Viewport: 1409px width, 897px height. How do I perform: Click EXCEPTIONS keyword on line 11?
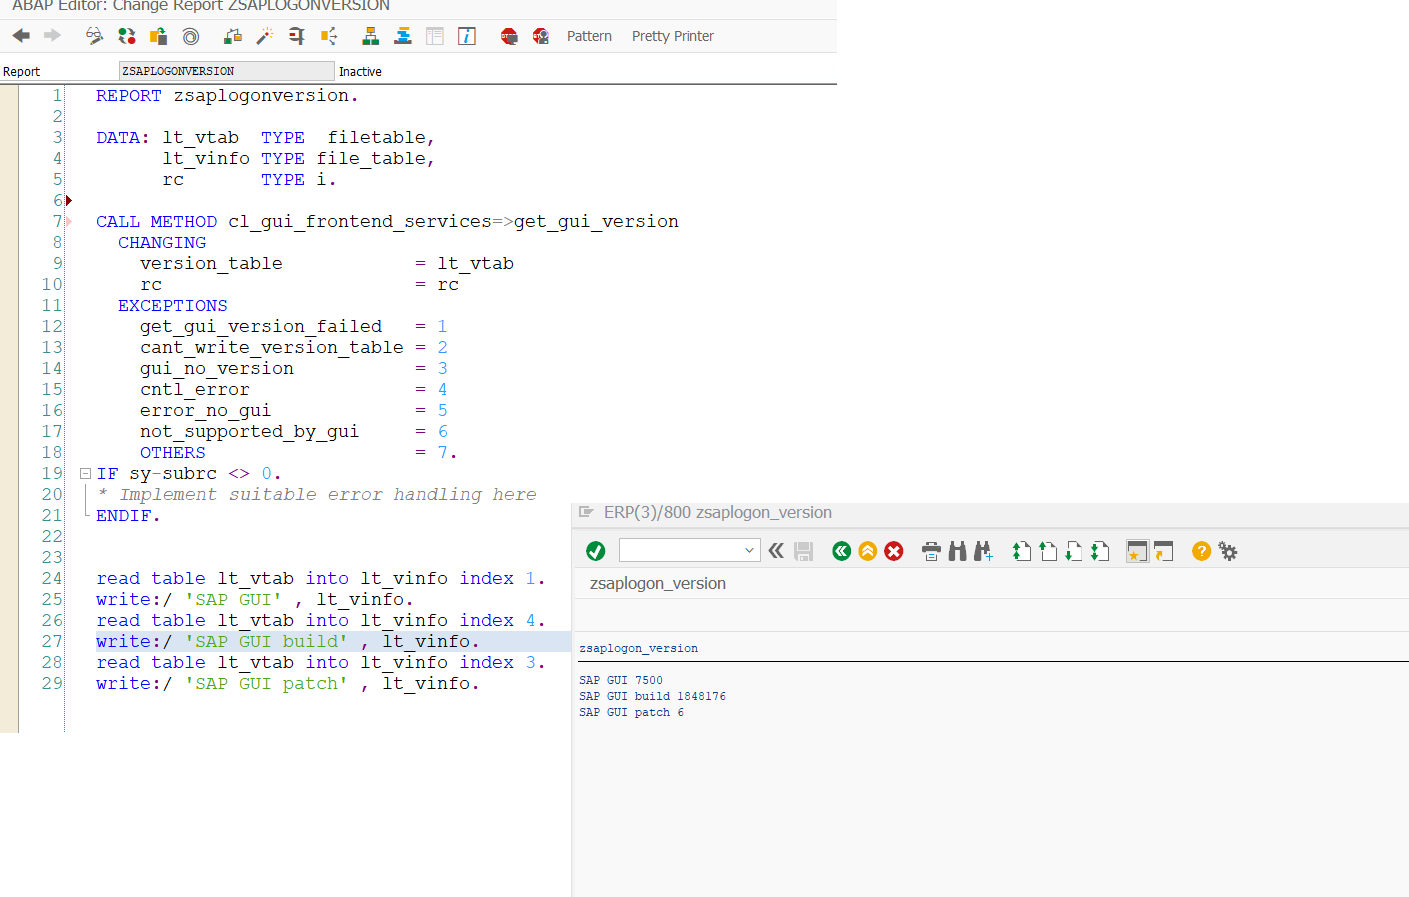173,306
